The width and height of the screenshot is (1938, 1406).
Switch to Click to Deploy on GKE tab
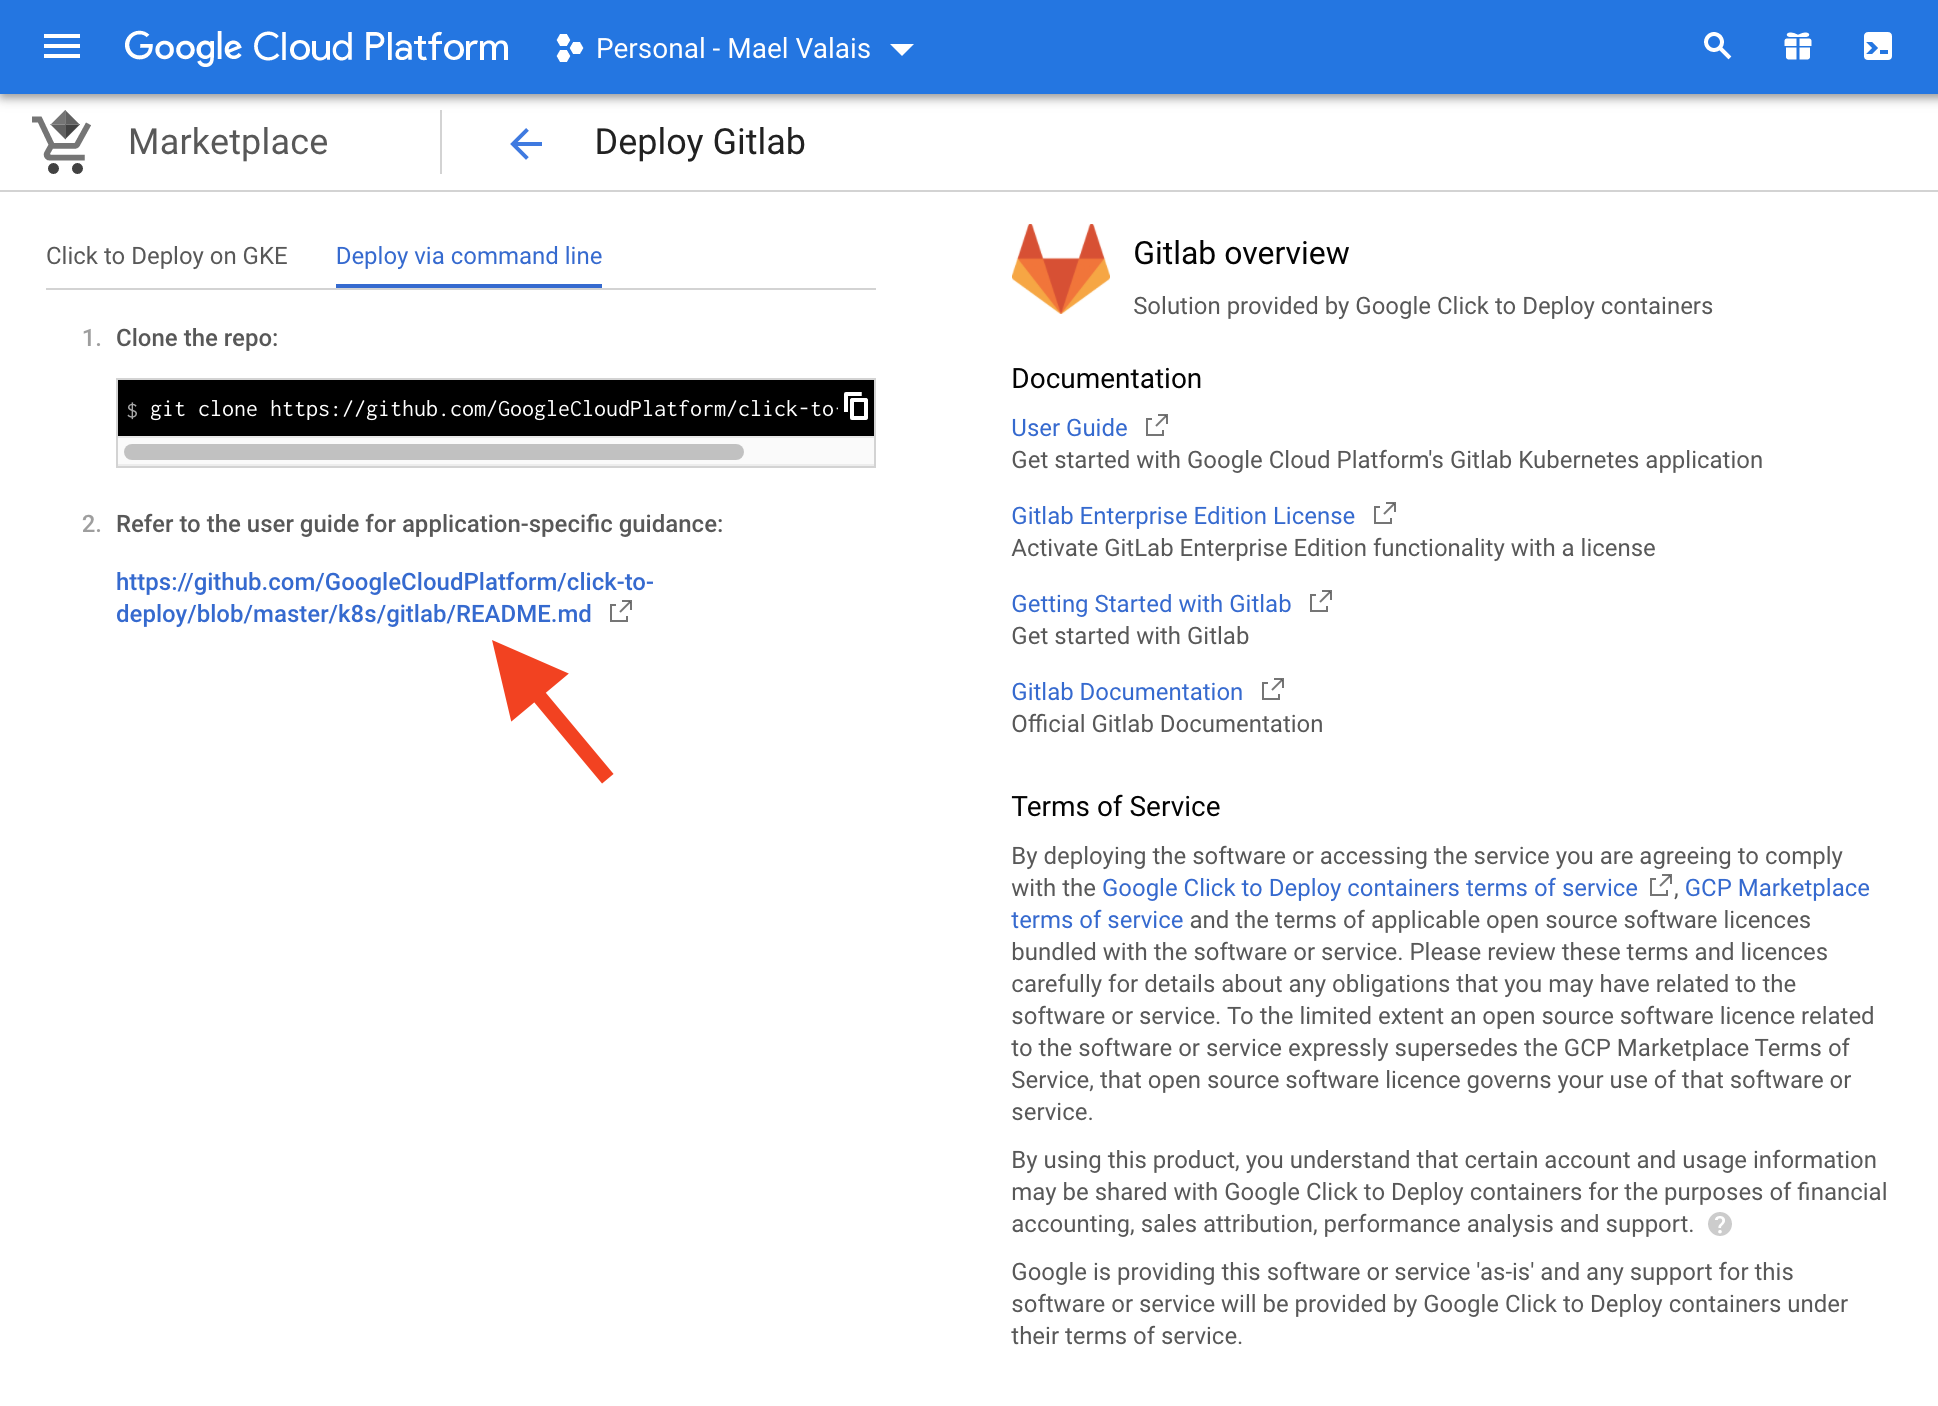tap(167, 256)
